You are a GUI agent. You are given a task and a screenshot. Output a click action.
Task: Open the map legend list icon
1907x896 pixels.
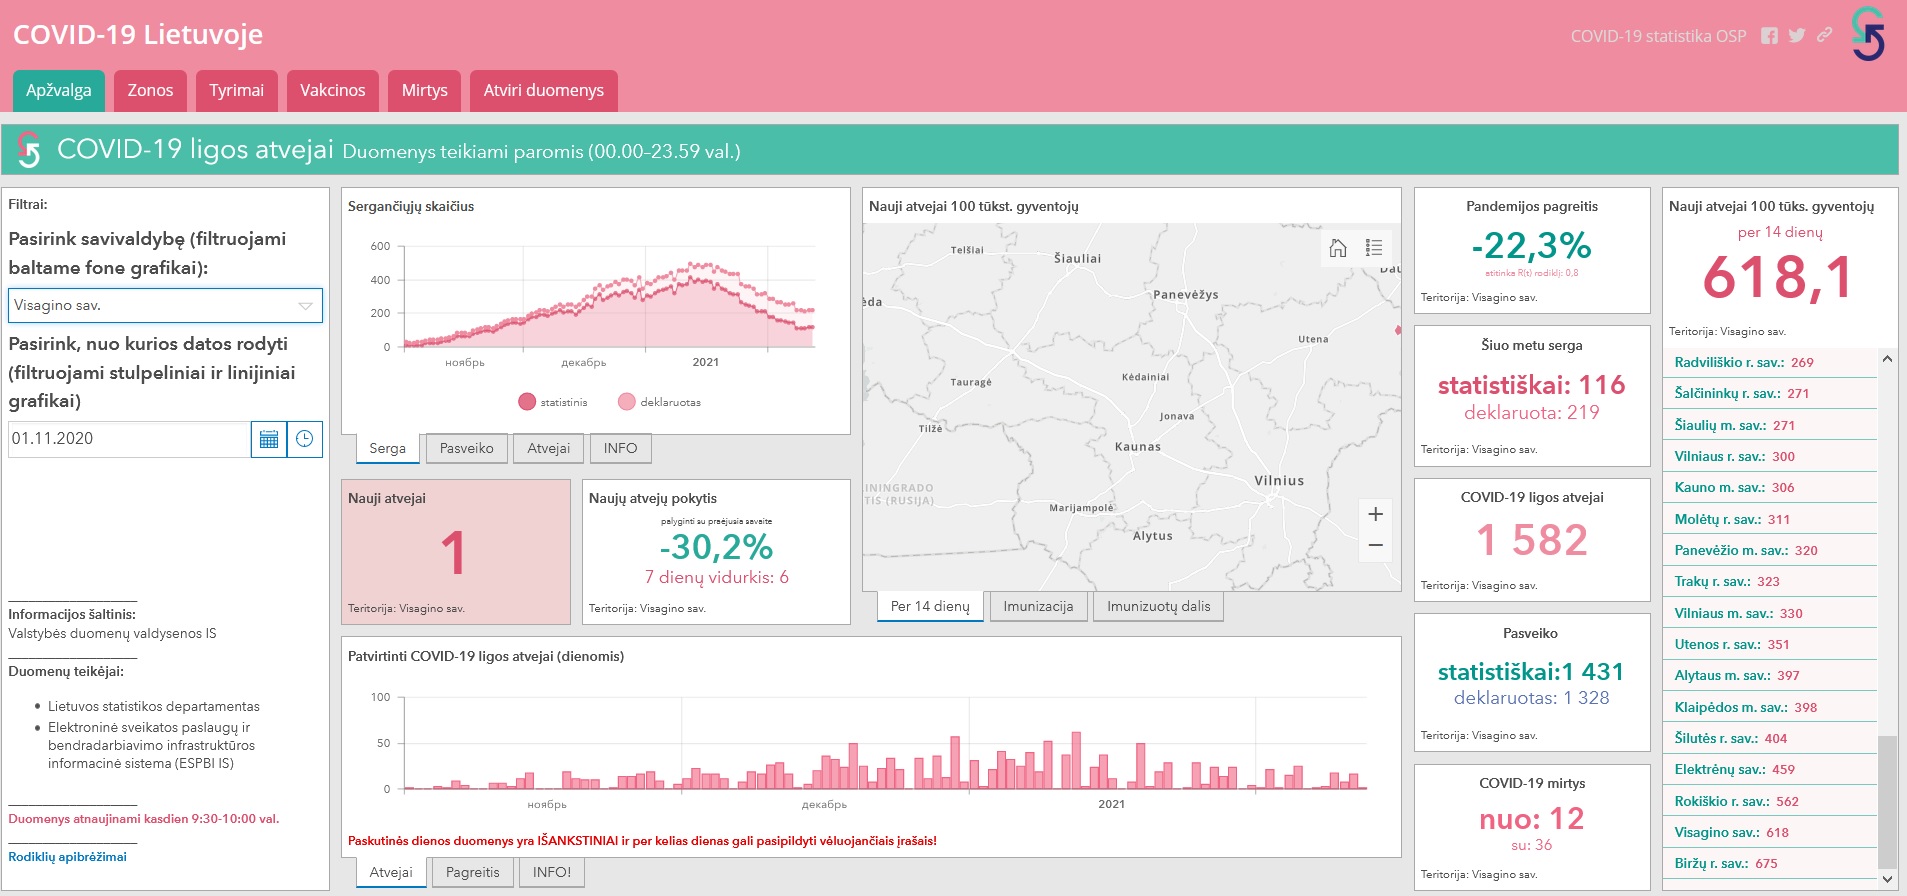click(1374, 248)
